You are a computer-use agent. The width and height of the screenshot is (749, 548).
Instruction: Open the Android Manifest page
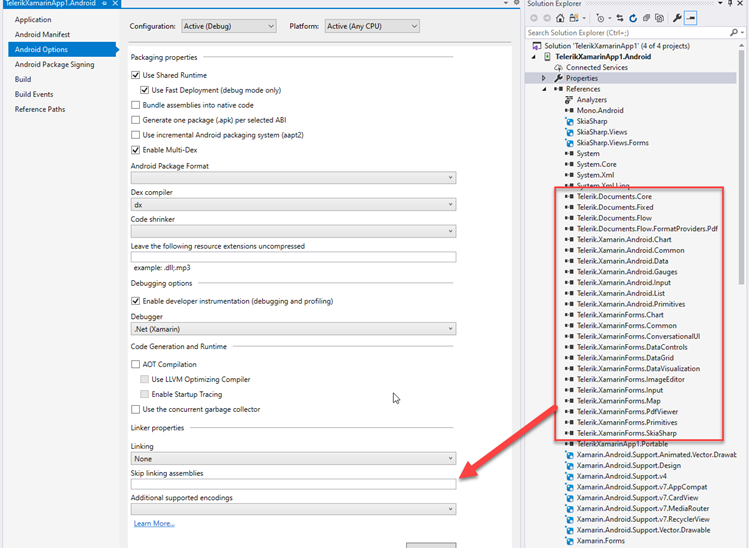[x=42, y=34]
